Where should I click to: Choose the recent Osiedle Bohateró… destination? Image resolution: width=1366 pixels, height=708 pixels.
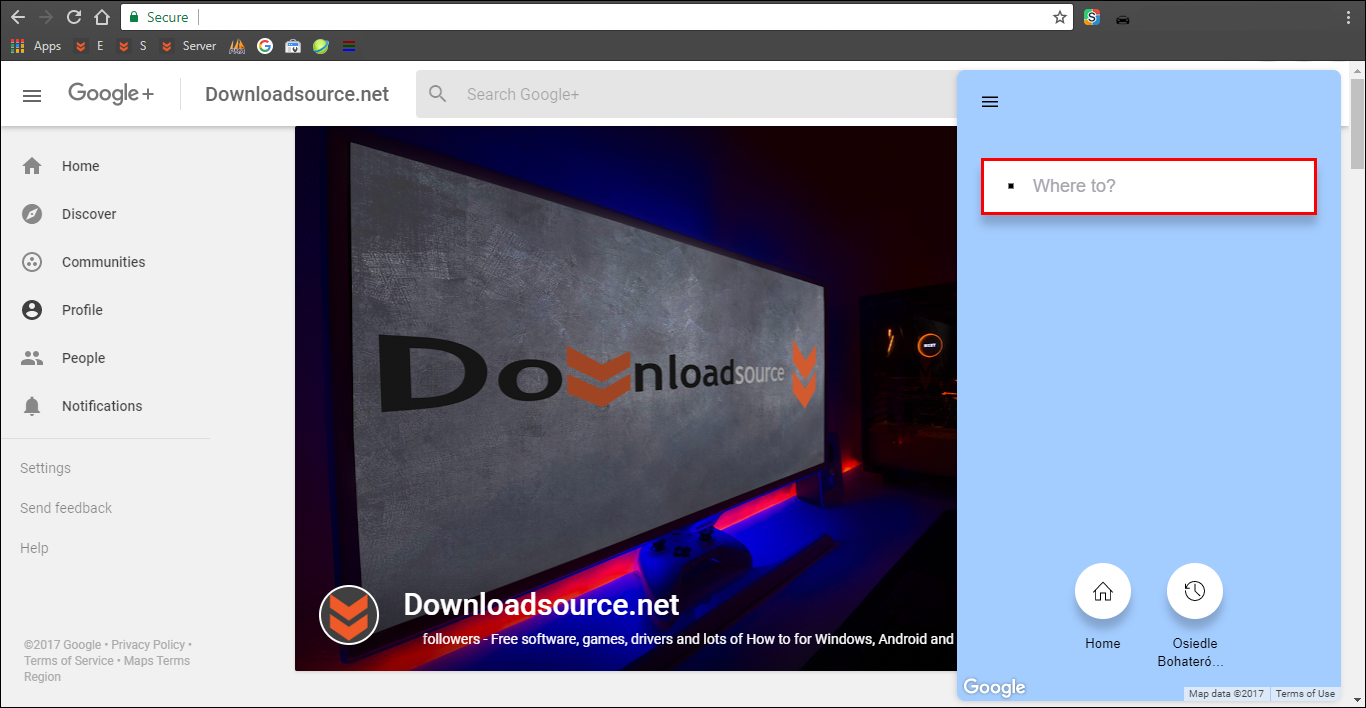1195,591
